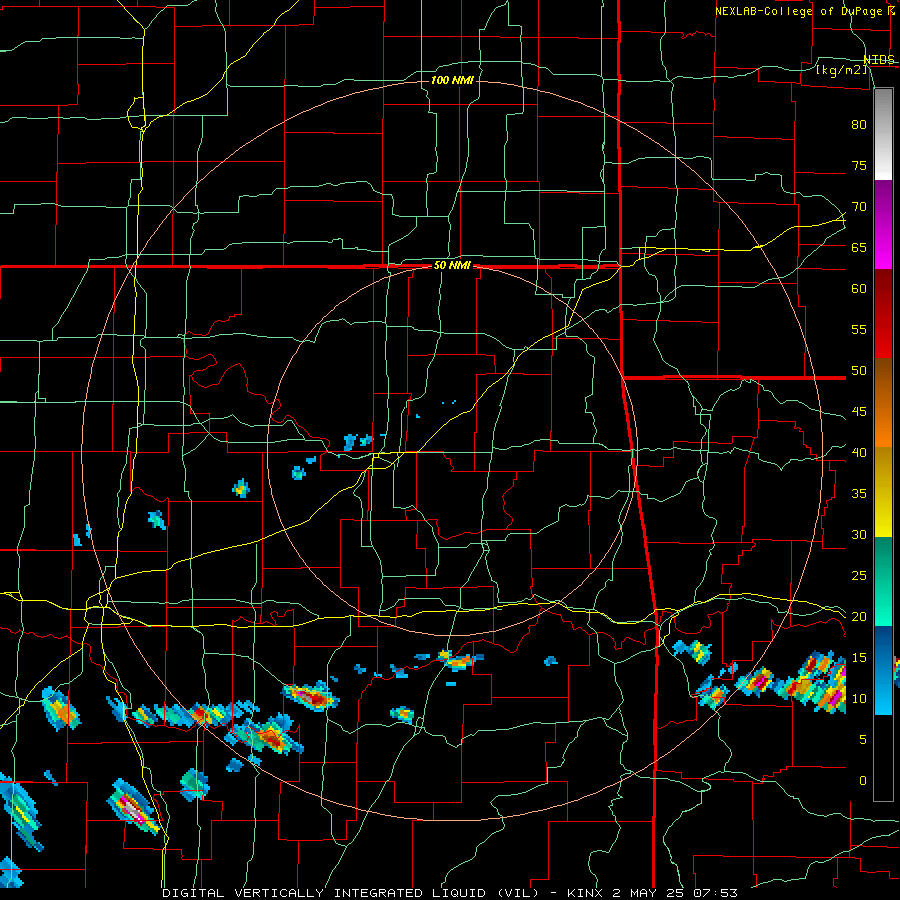The height and width of the screenshot is (900, 900).
Task: Click the scale value 0
Action: coord(863,781)
